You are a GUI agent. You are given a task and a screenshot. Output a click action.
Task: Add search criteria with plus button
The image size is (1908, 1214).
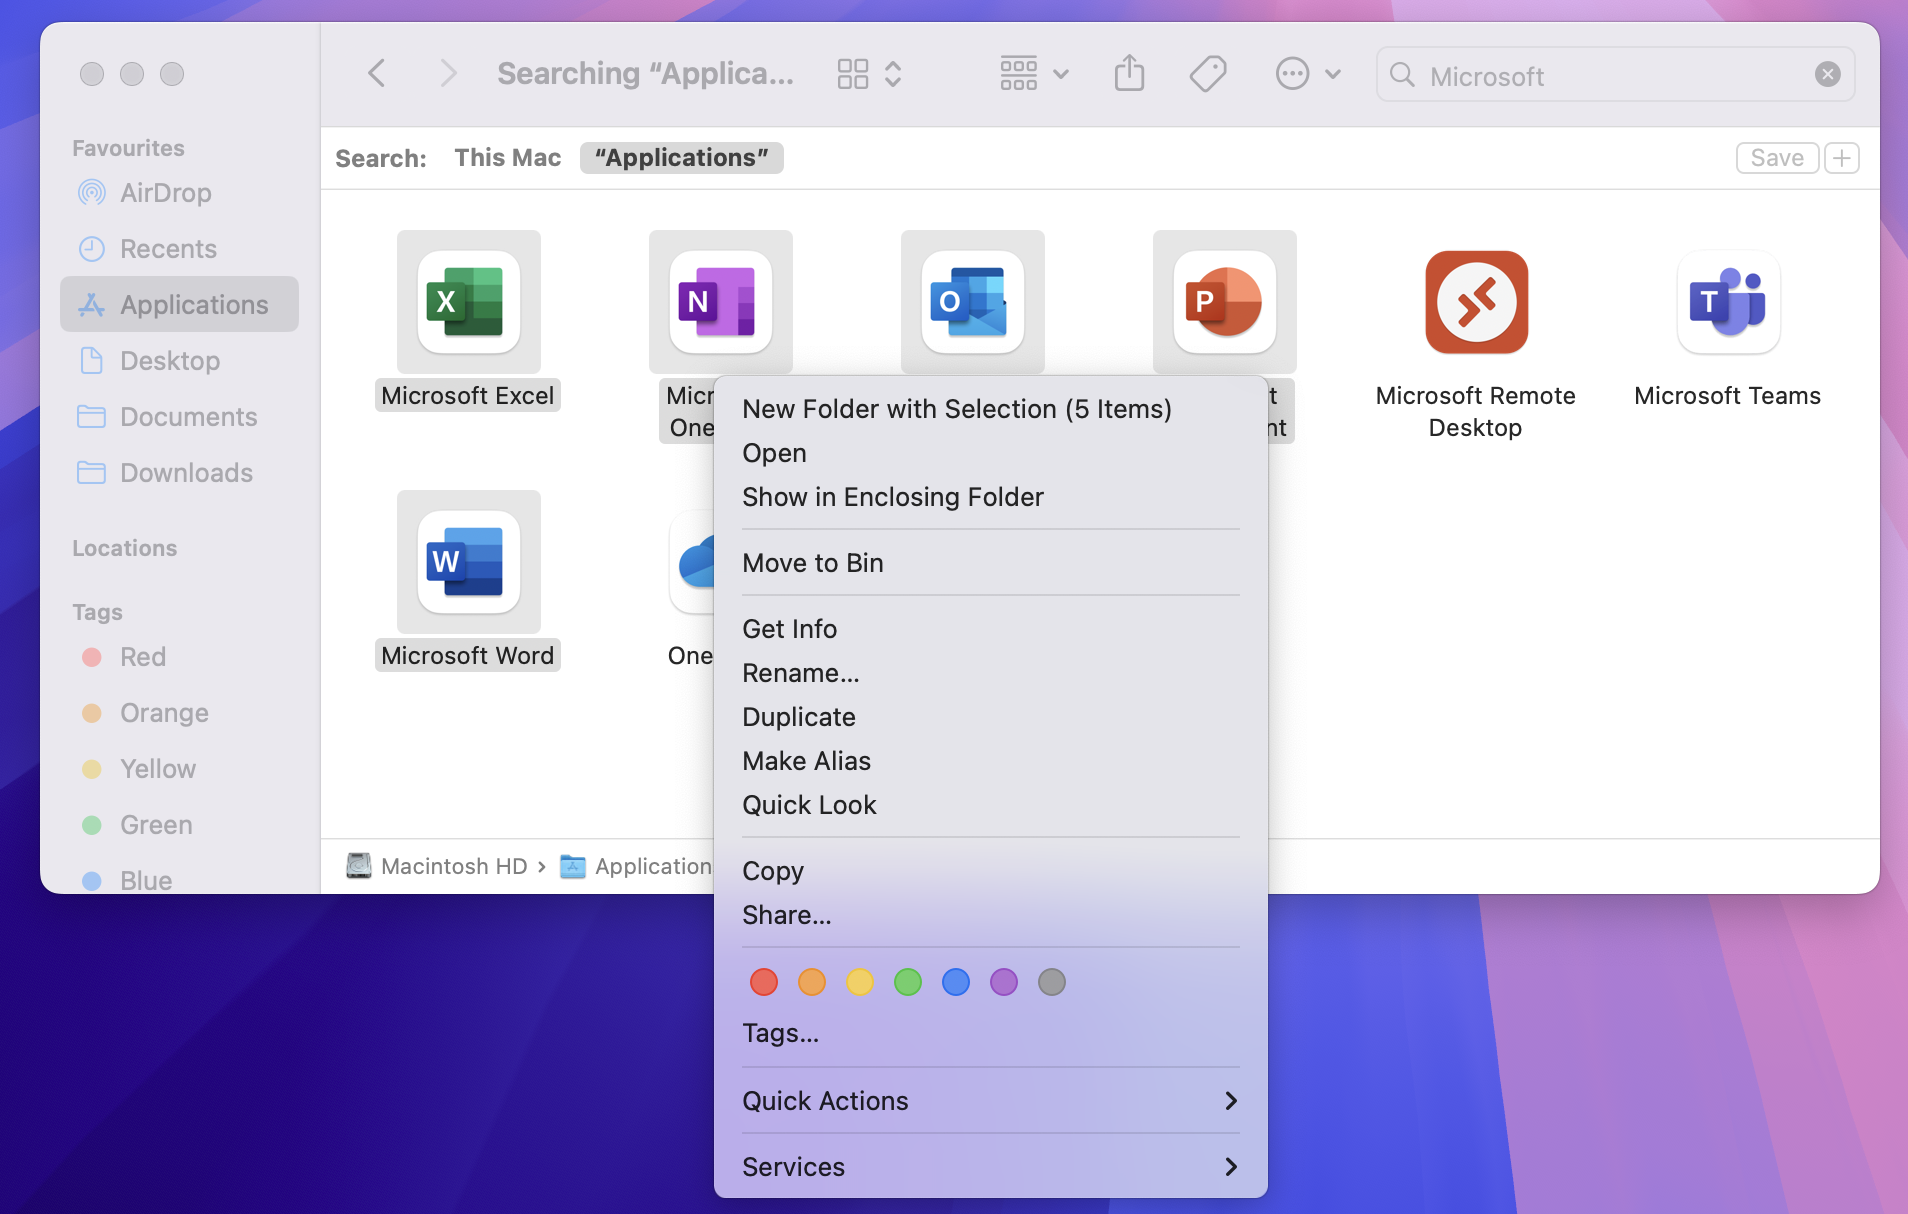point(1842,158)
